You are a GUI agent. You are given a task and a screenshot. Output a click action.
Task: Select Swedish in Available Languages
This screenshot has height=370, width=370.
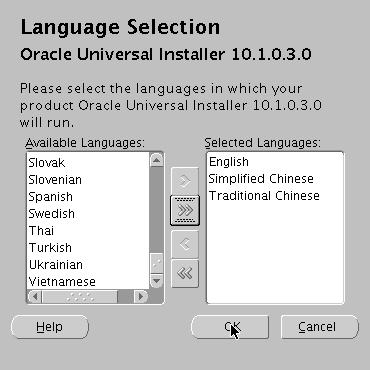pos(88,214)
